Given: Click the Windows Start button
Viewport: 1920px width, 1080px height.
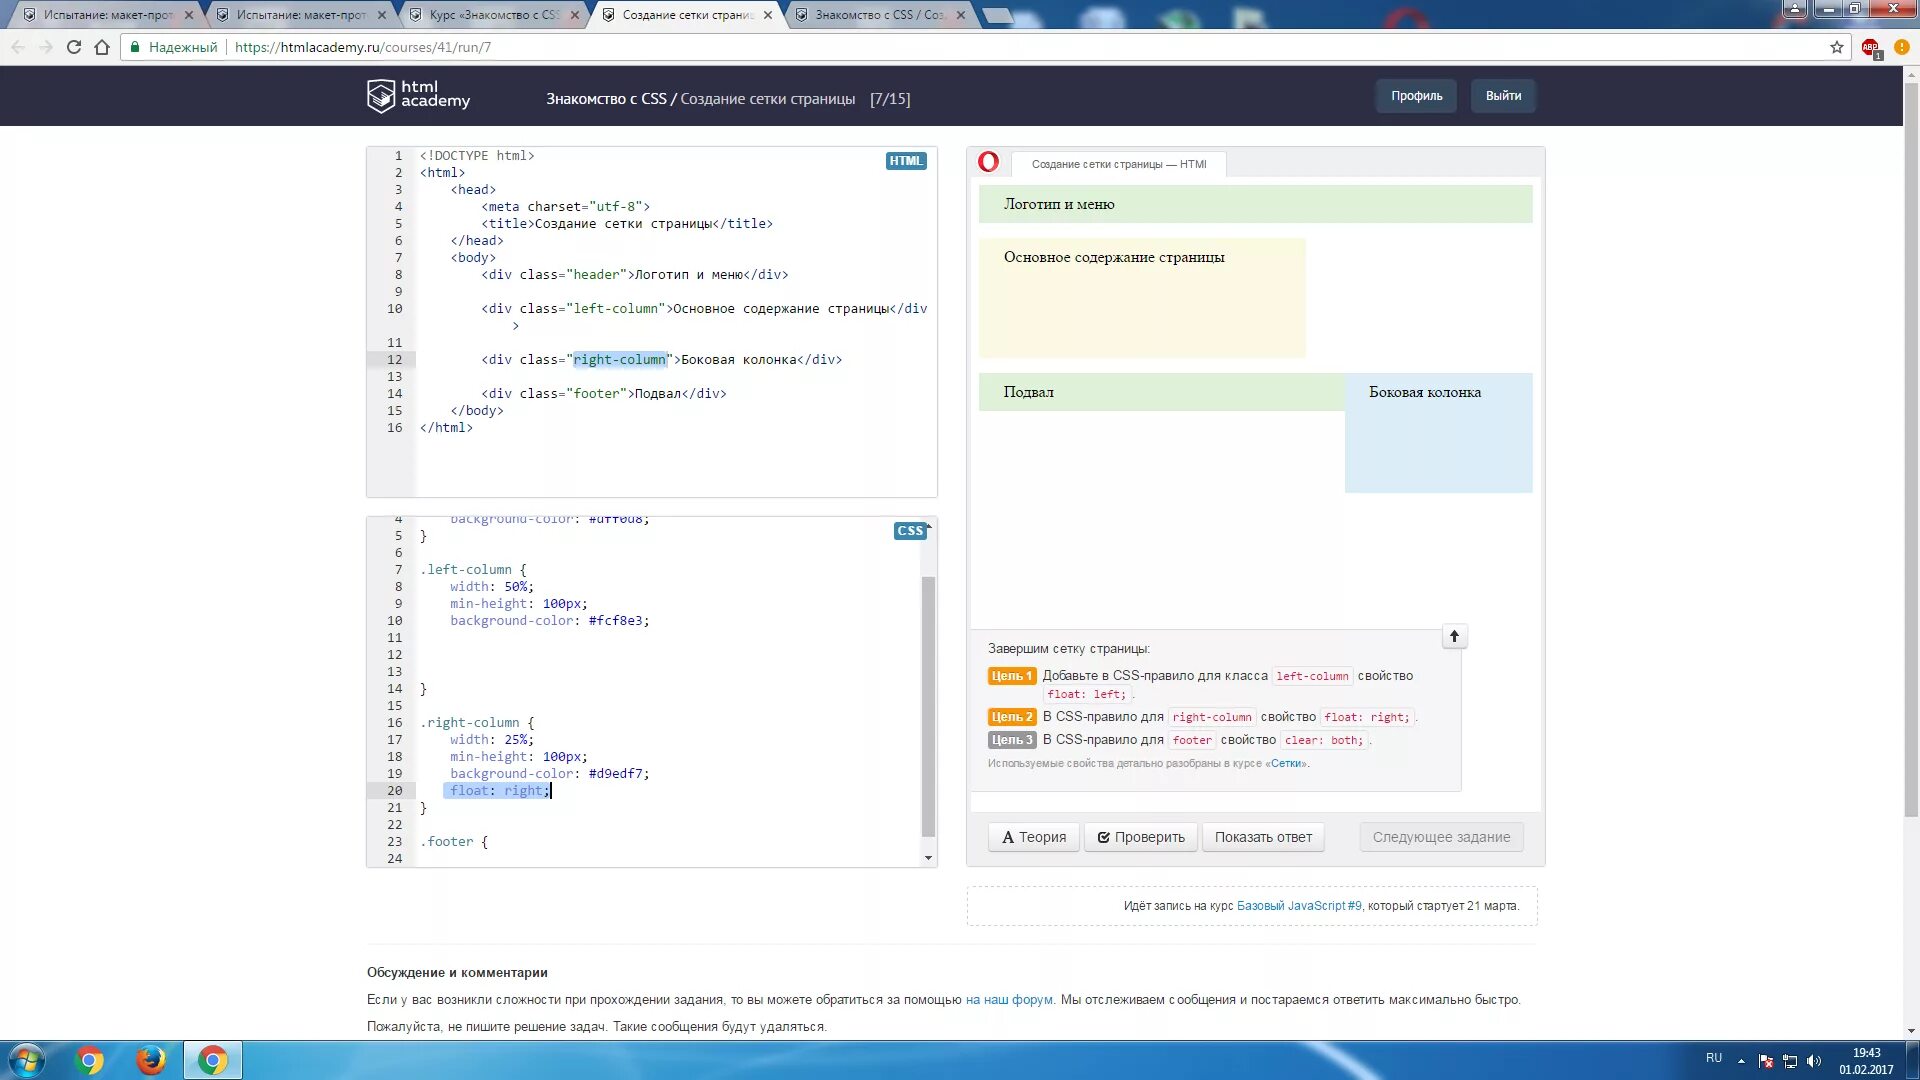Looking at the screenshot, I should pos(27,1060).
